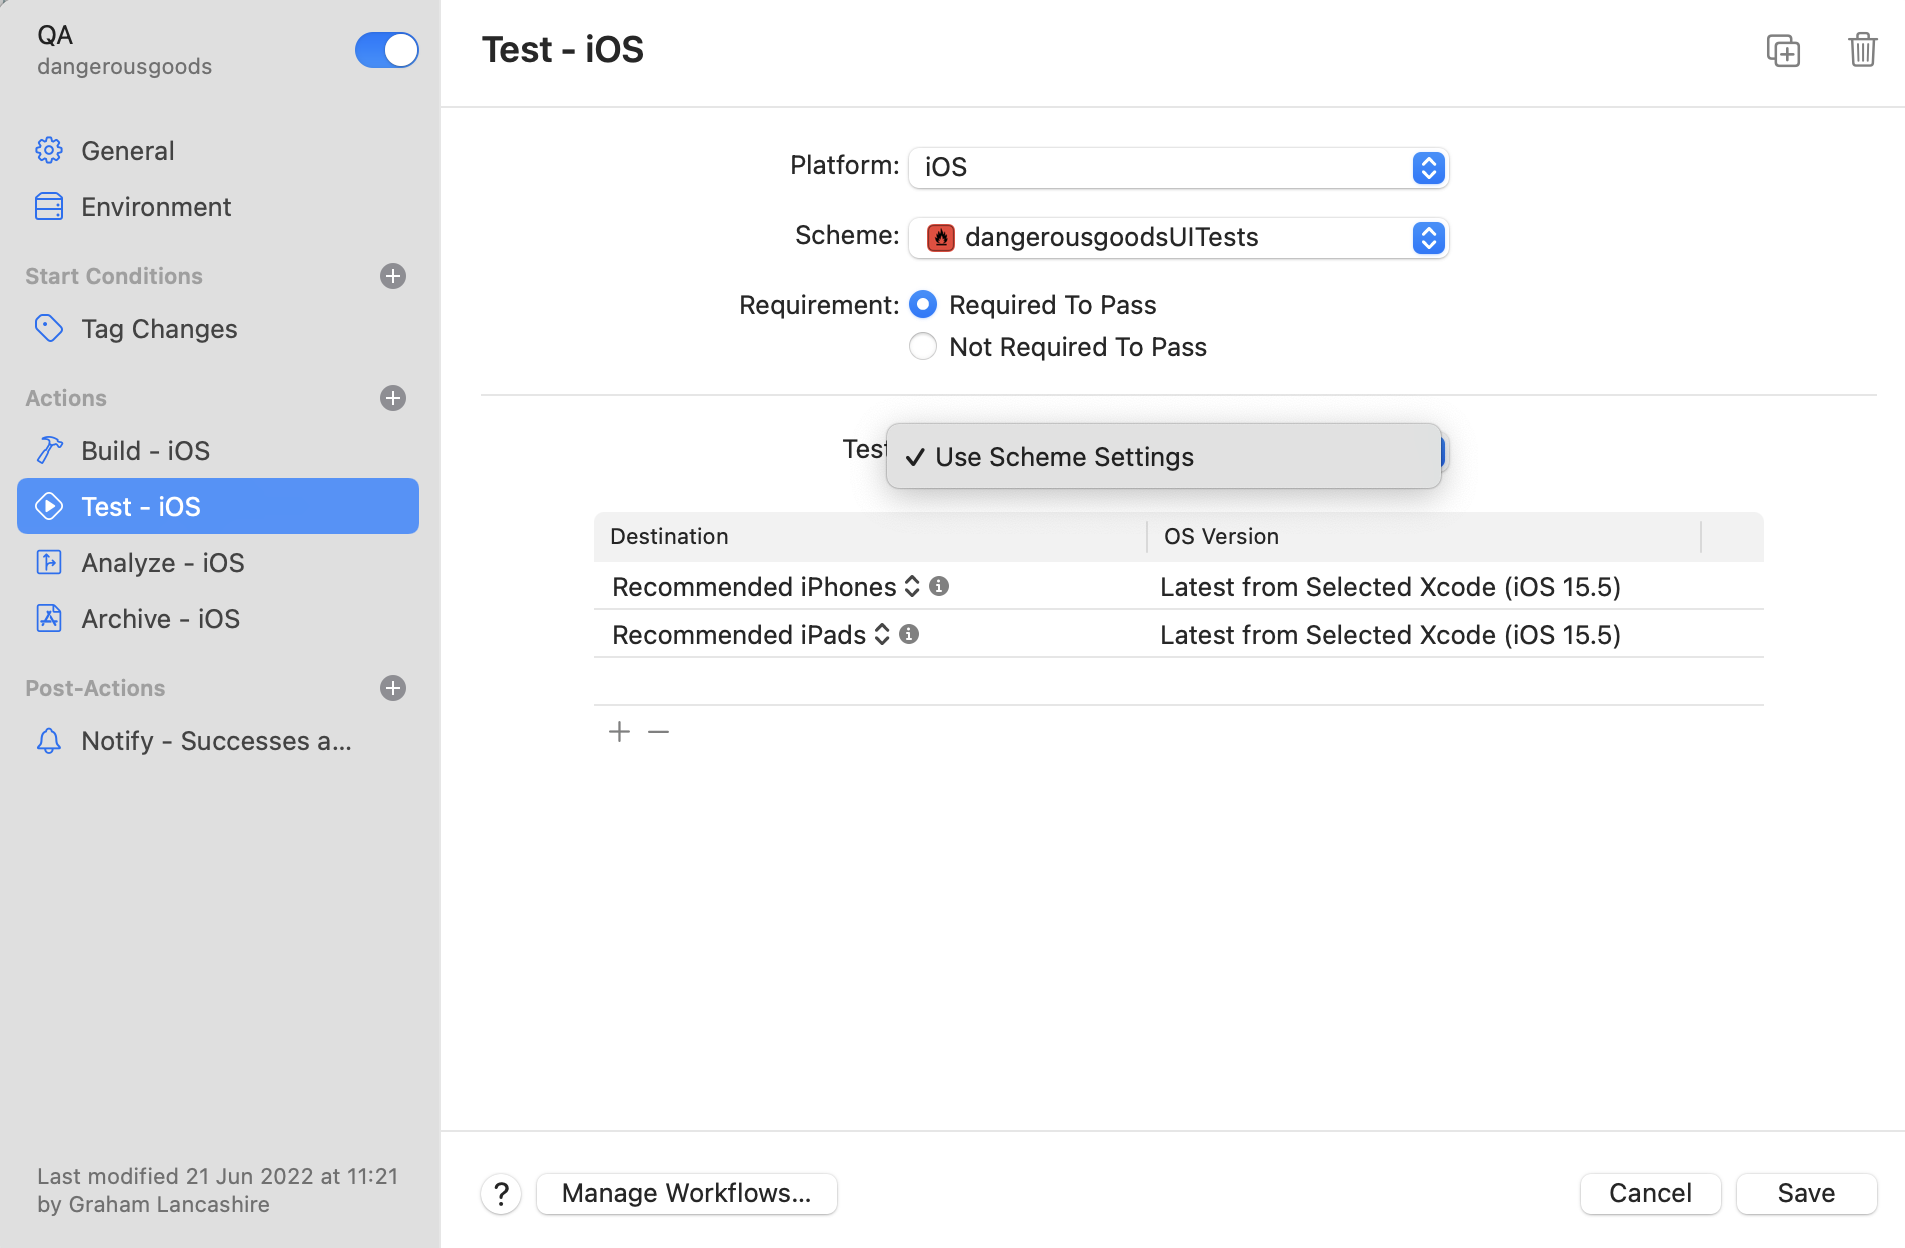1905x1248 pixels.
Task: Save the workflow
Action: coord(1806,1193)
